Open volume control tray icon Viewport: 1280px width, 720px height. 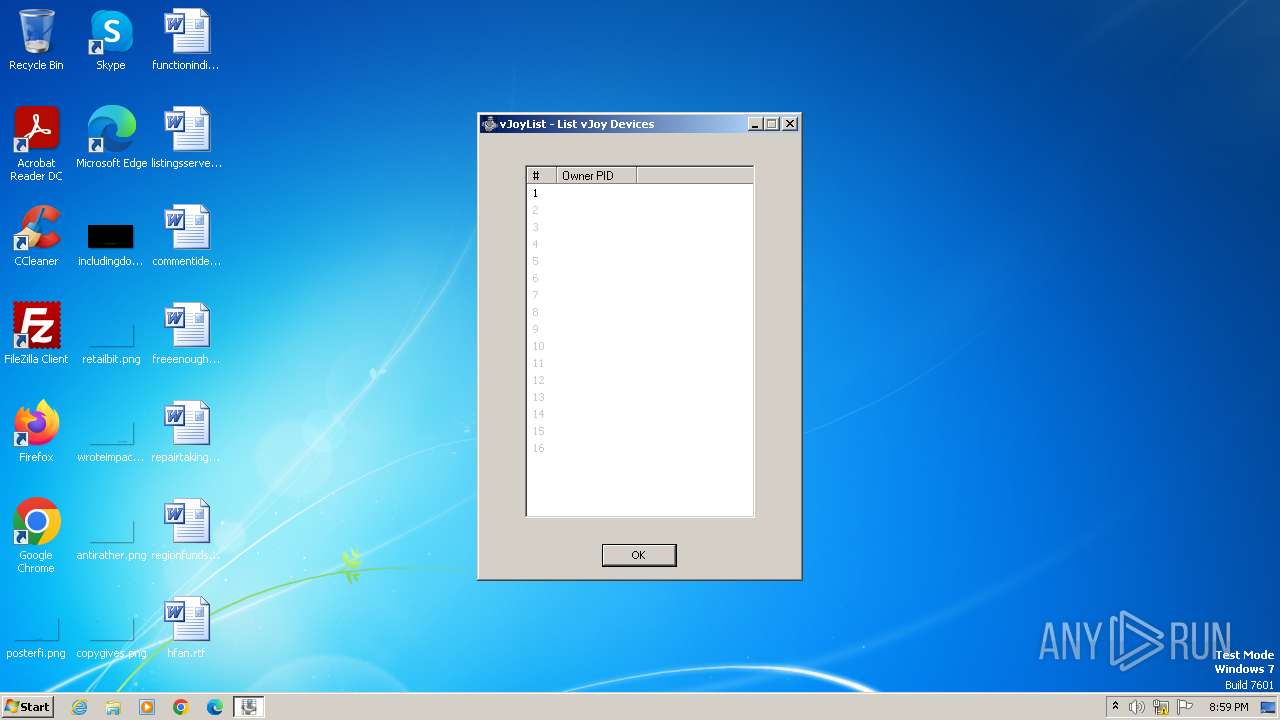pyautogui.click(x=1137, y=707)
